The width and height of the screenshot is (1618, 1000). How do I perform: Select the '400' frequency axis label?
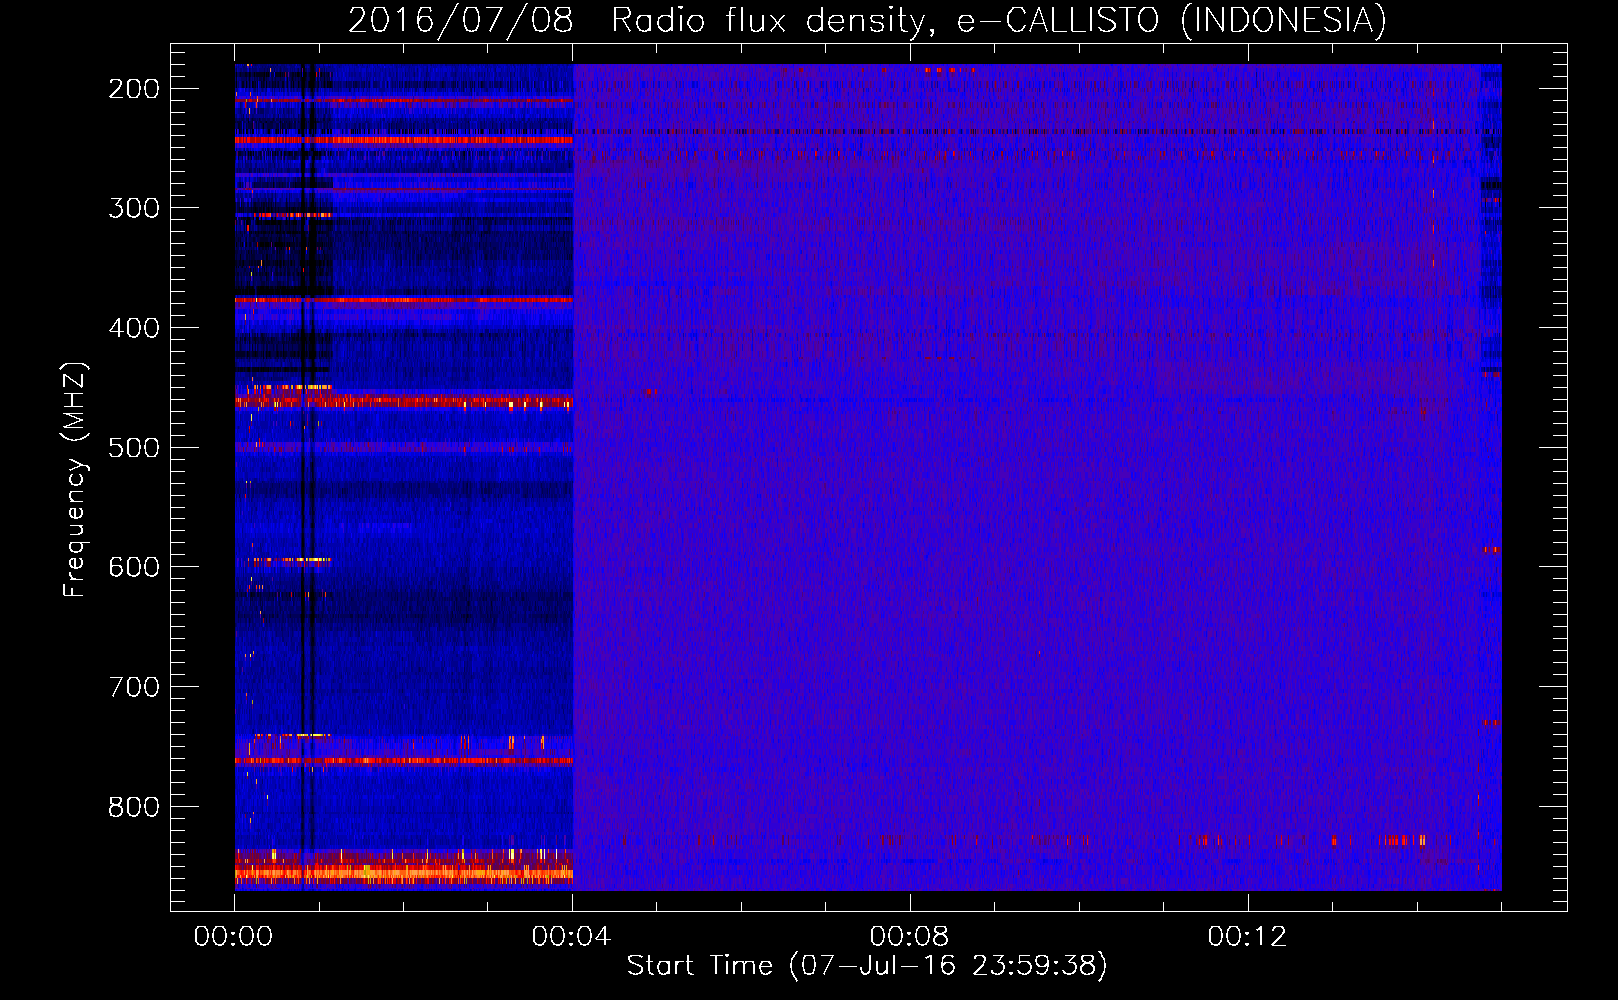coord(133,328)
